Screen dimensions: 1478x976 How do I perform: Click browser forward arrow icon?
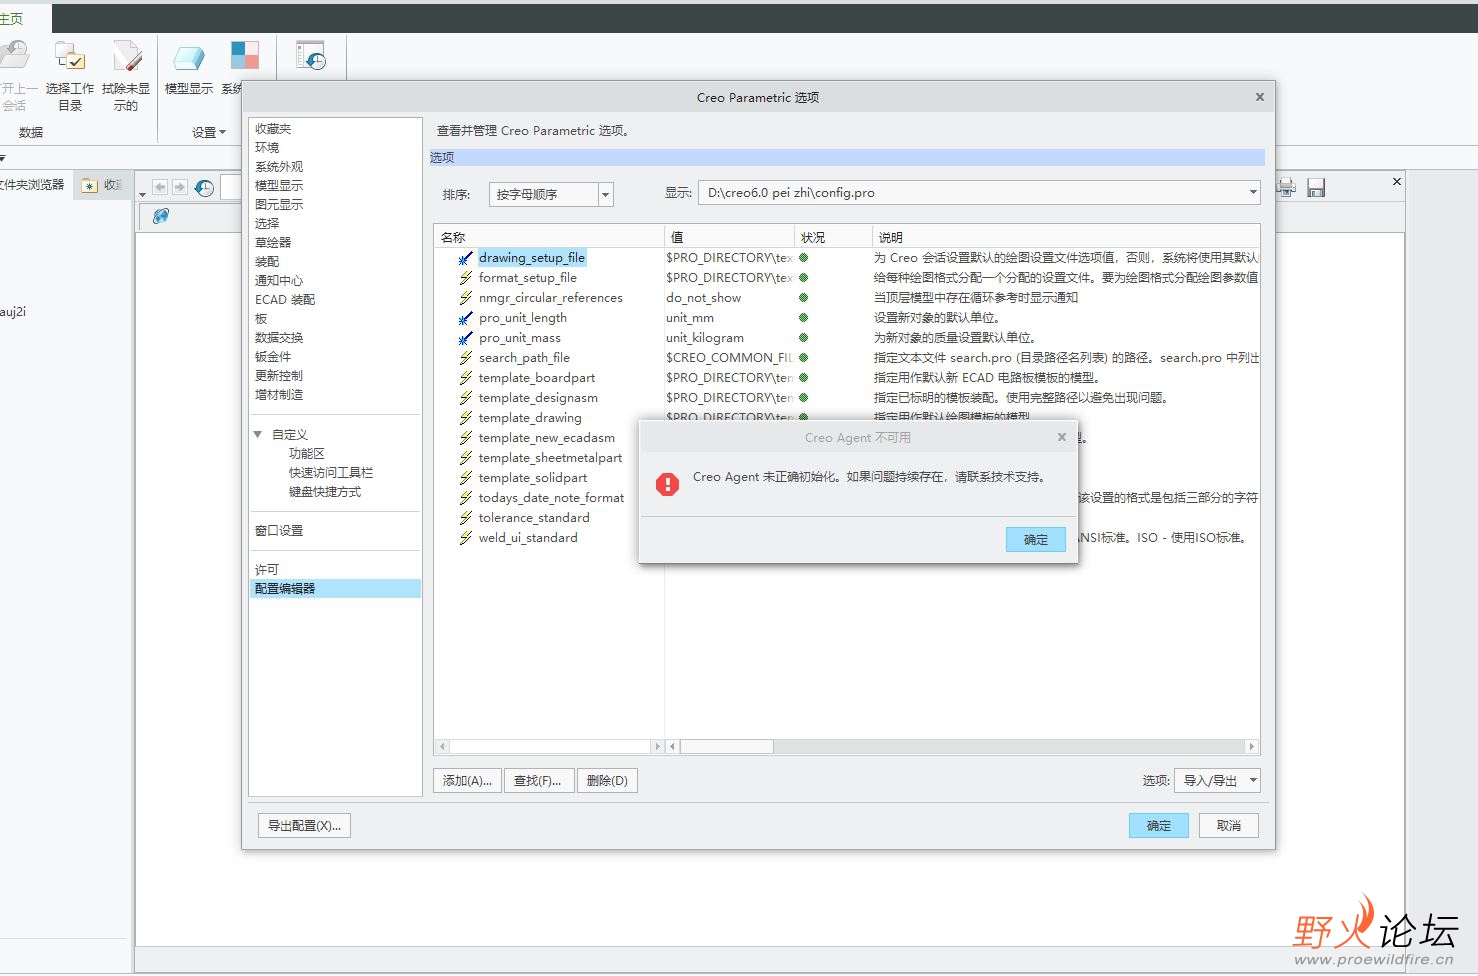[x=179, y=187]
